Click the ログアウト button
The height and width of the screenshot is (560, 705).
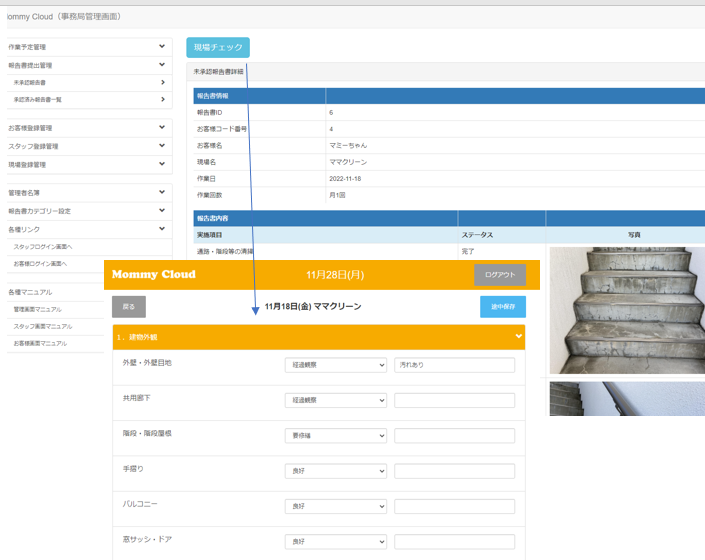tap(499, 274)
